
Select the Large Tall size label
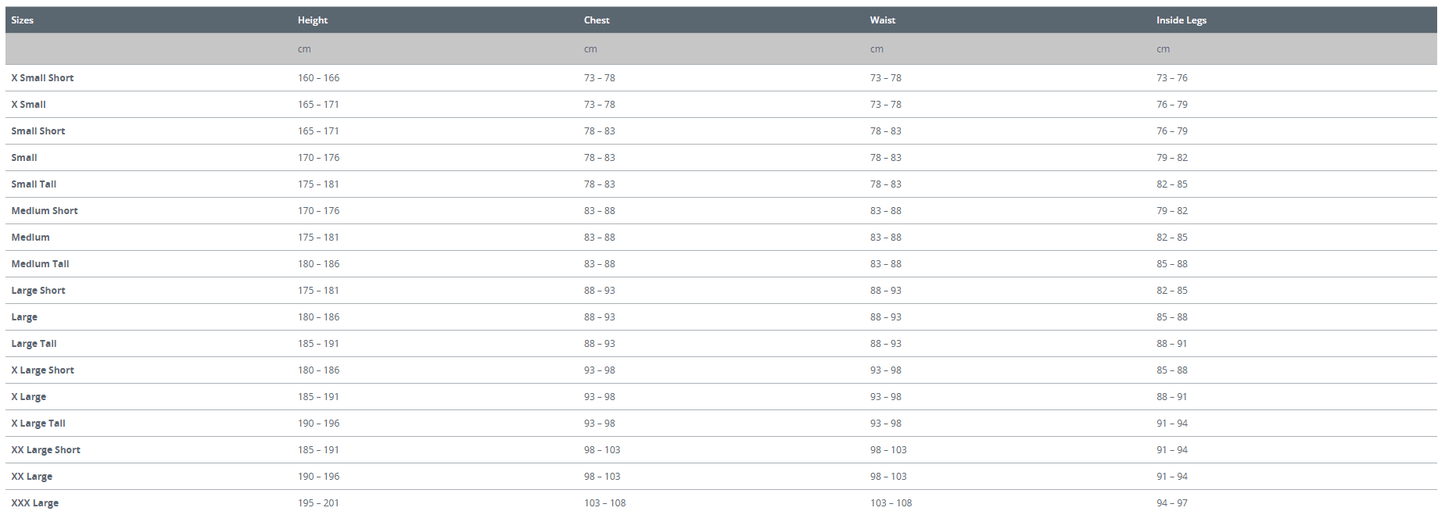(x=34, y=344)
